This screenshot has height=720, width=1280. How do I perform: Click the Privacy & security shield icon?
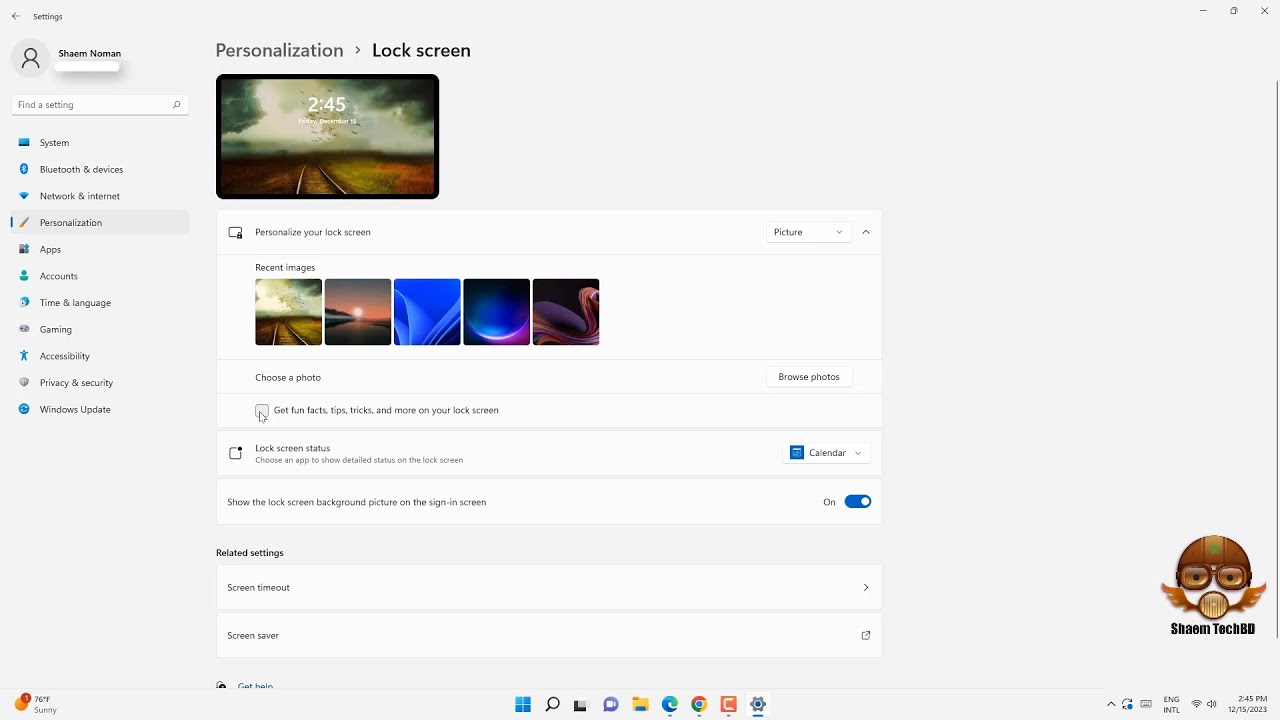(24, 382)
